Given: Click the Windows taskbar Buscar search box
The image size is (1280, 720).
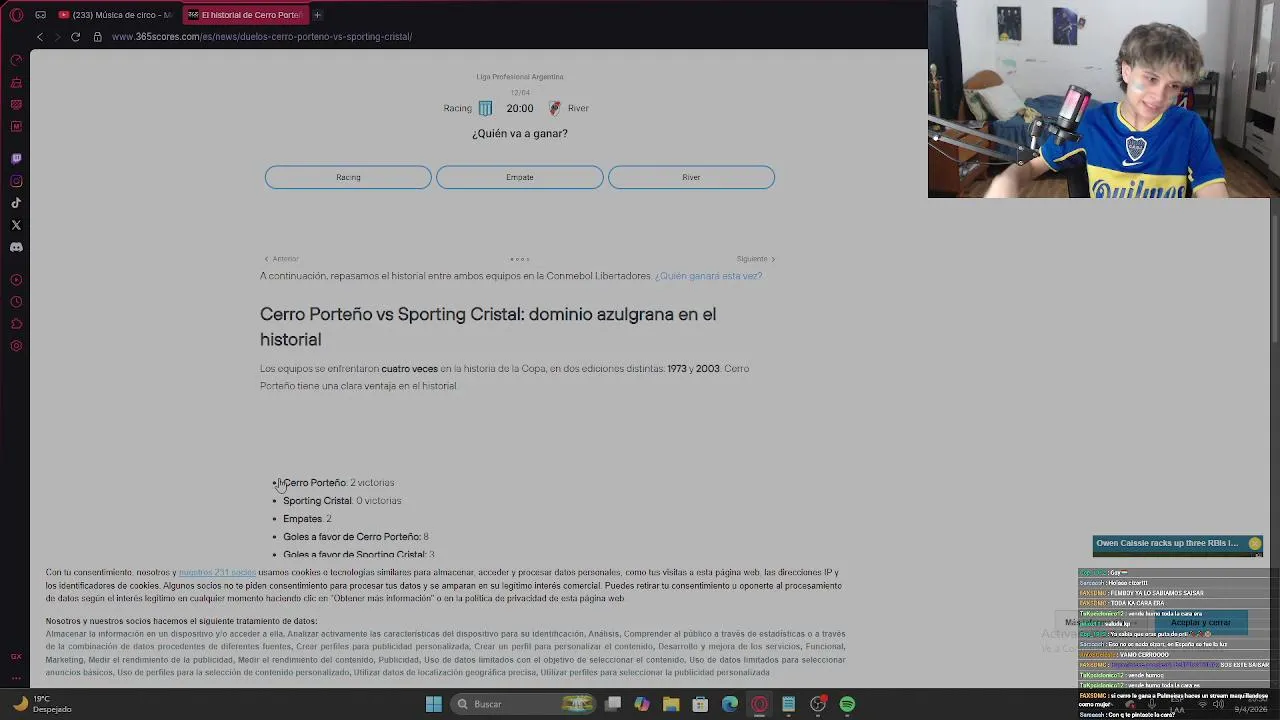Looking at the screenshot, I should (x=522, y=704).
